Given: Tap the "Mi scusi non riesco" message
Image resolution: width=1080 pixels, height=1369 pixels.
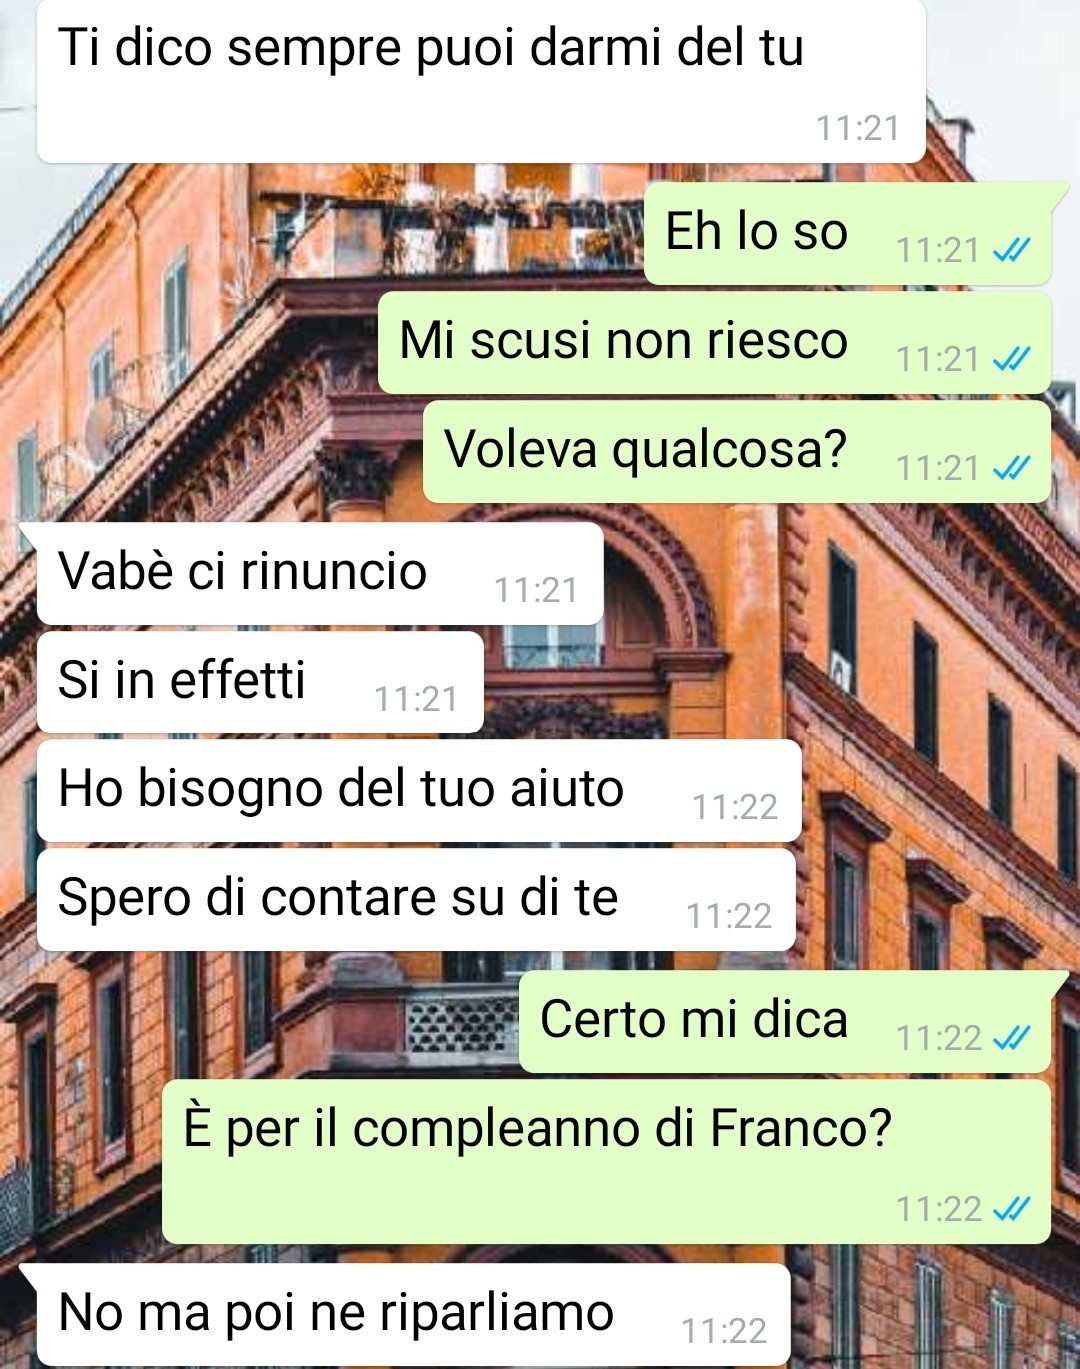Looking at the screenshot, I should coord(714,342).
